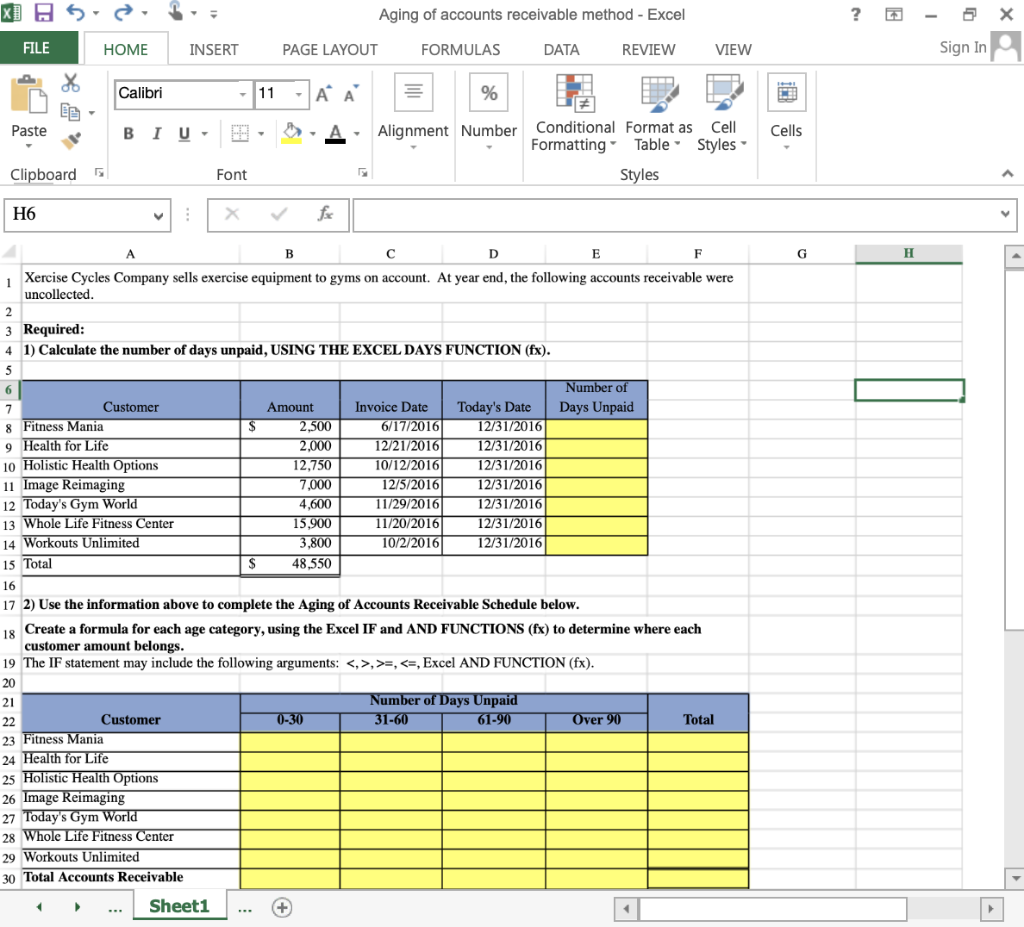Toggle Italic formatting
Image resolution: width=1024 pixels, height=927 pixels.
156,133
